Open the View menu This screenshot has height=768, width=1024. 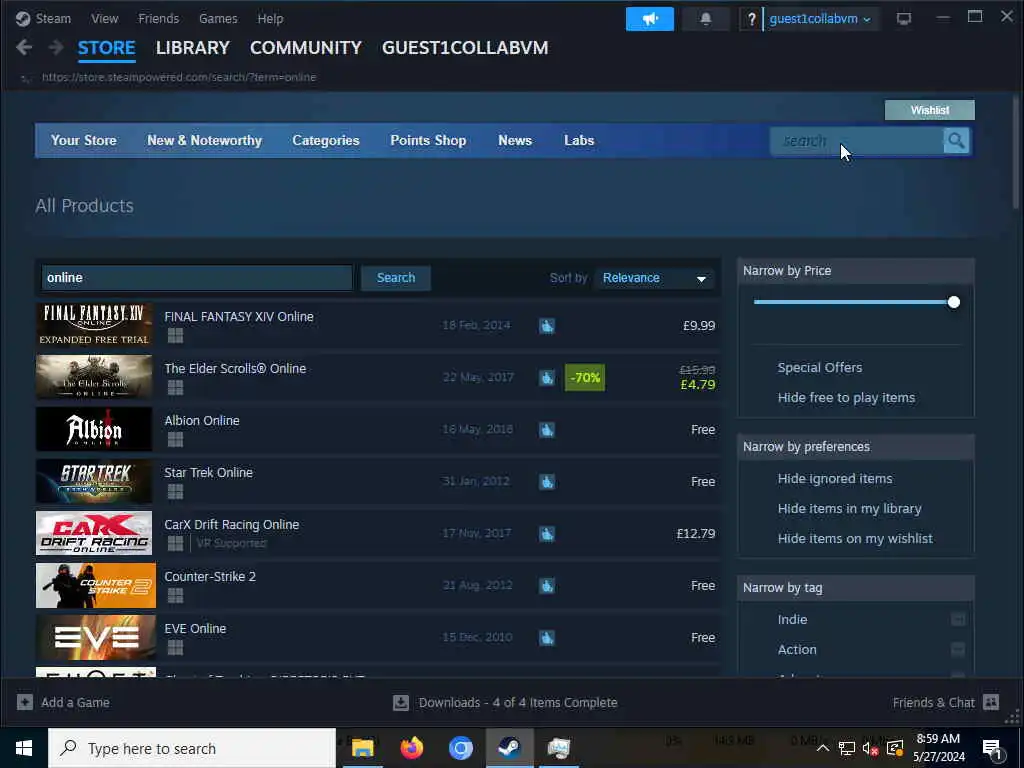[x=104, y=18]
